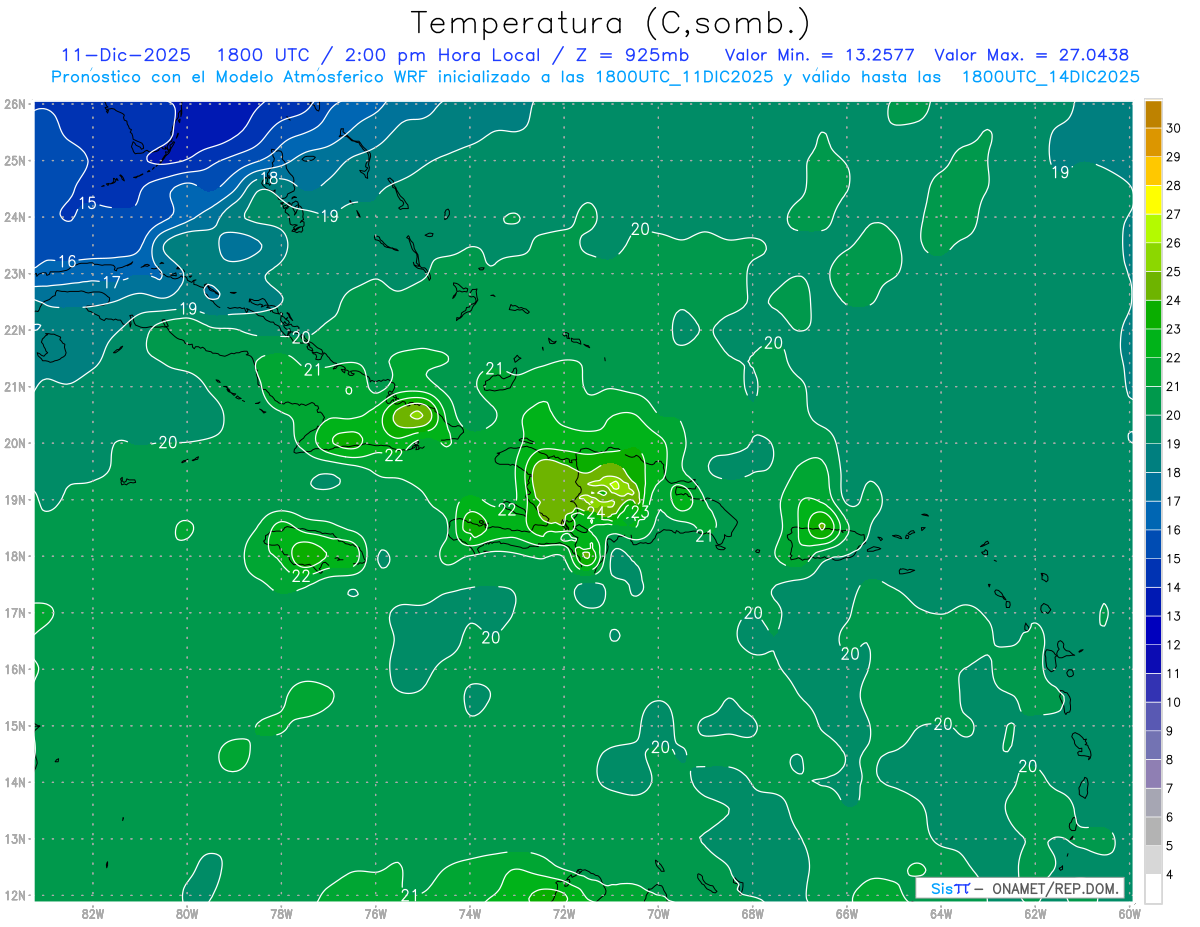Click the "70W" longitude label
This screenshot has height=927, width=1200.
pos(658,913)
